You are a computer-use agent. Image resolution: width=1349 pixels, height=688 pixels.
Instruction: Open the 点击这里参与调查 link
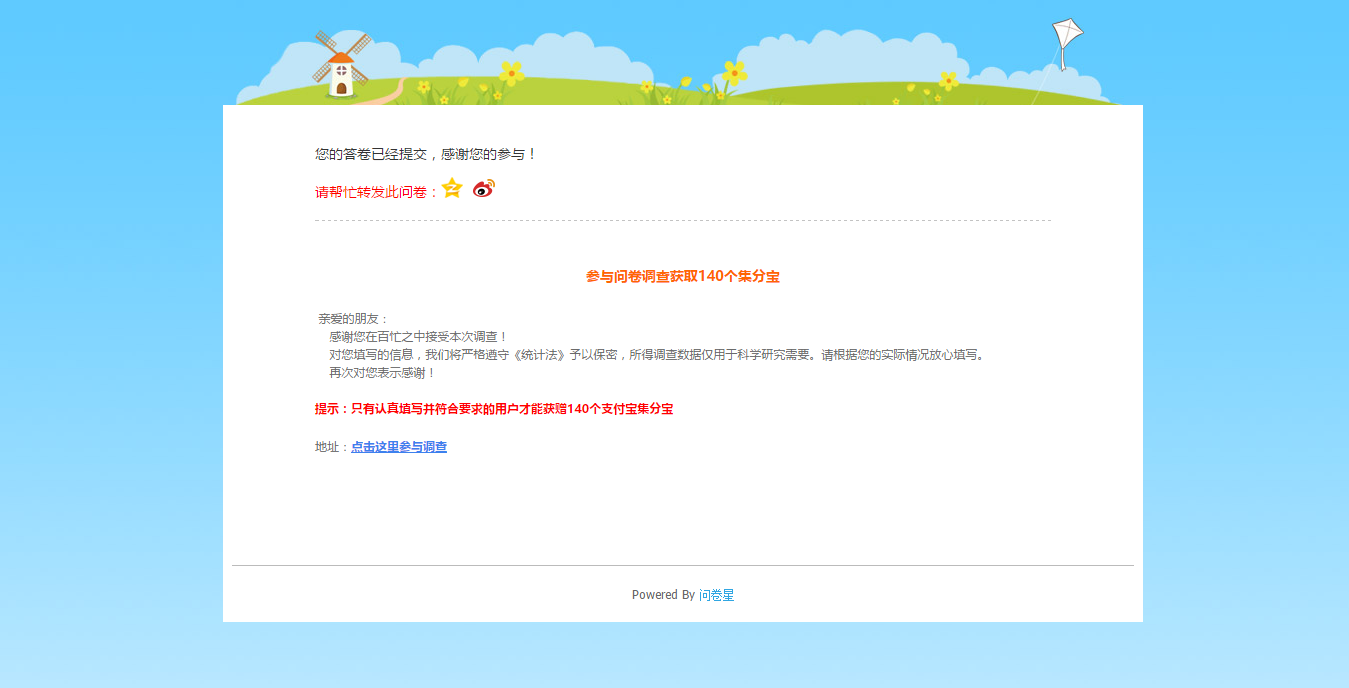[398, 446]
